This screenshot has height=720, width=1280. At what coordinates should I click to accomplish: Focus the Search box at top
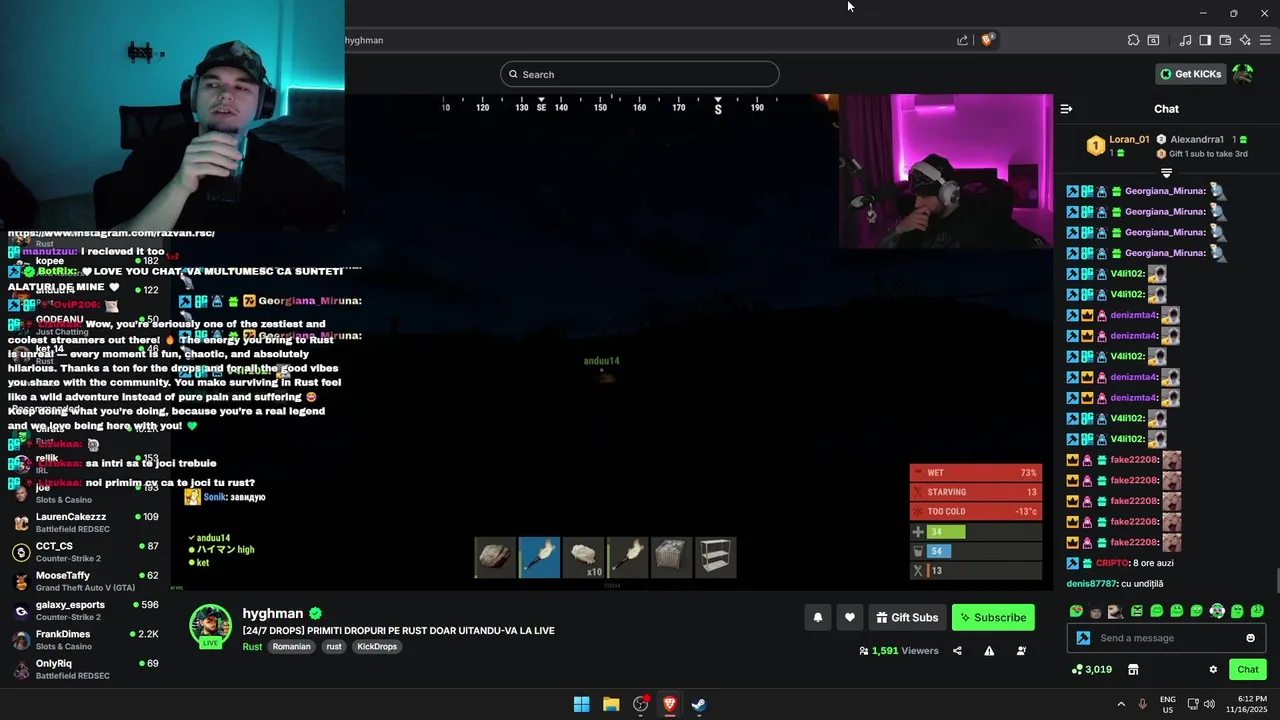point(640,74)
